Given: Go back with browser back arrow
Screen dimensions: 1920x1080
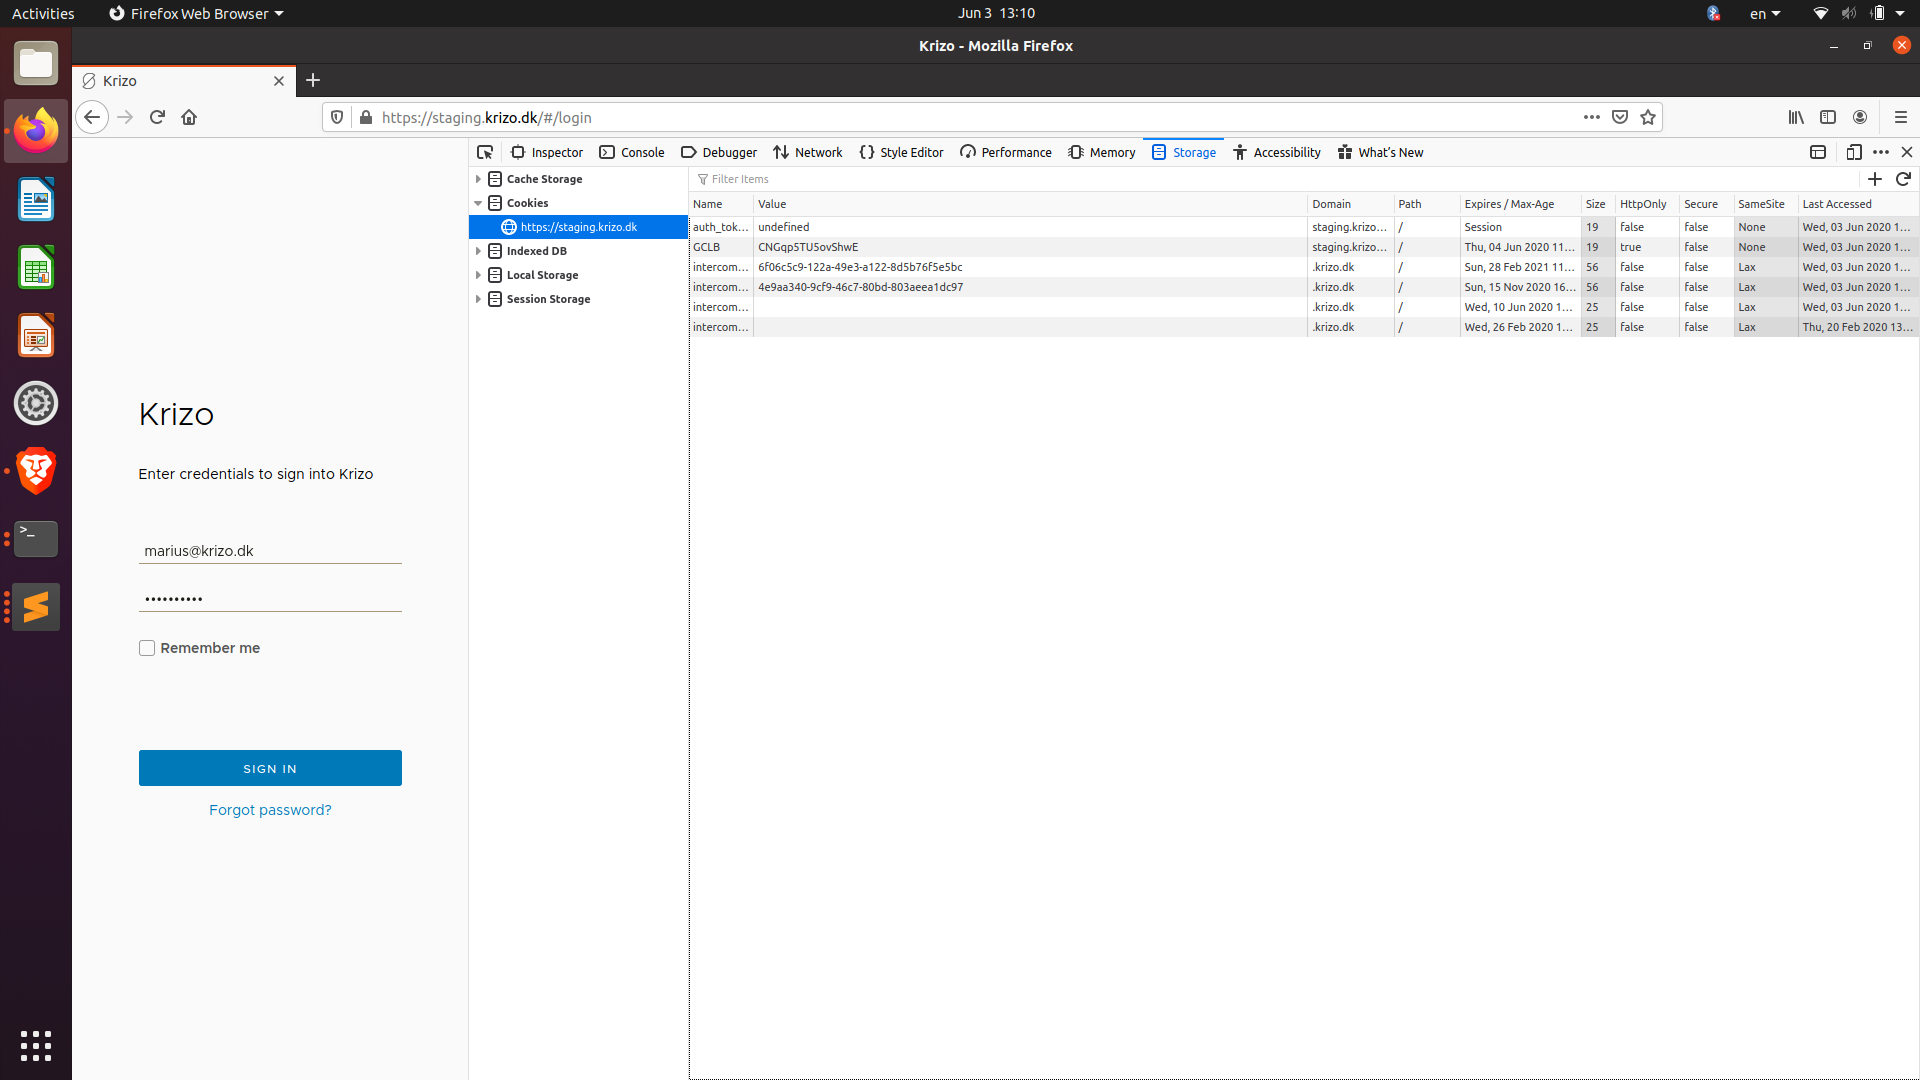Looking at the screenshot, I should coord(92,117).
